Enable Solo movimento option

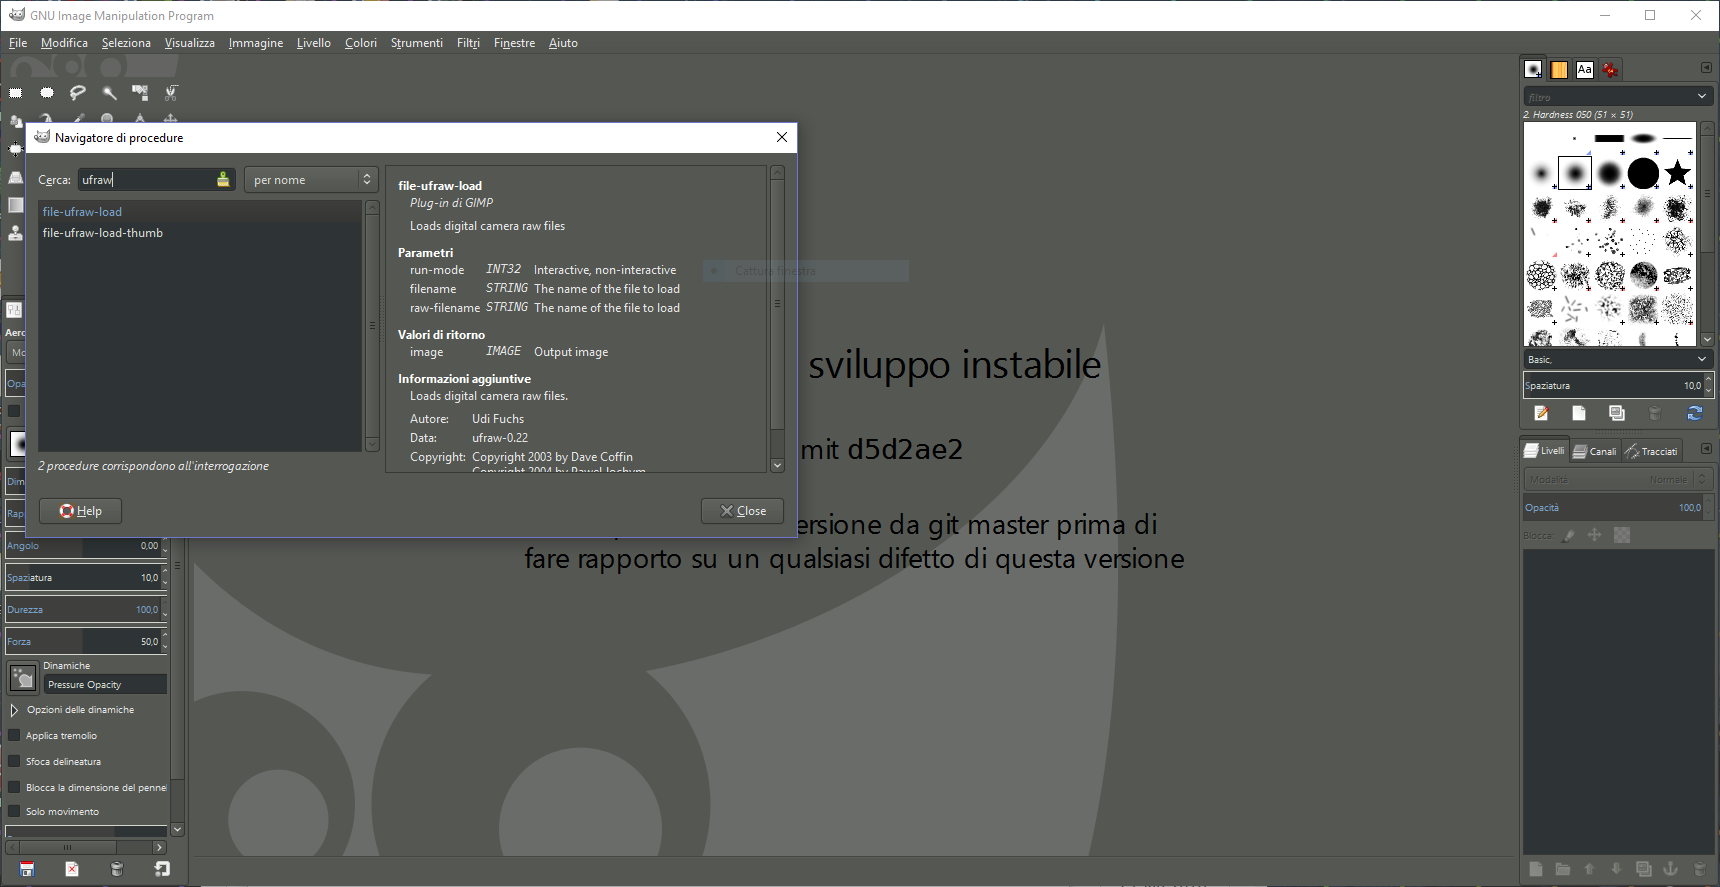pos(14,811)
